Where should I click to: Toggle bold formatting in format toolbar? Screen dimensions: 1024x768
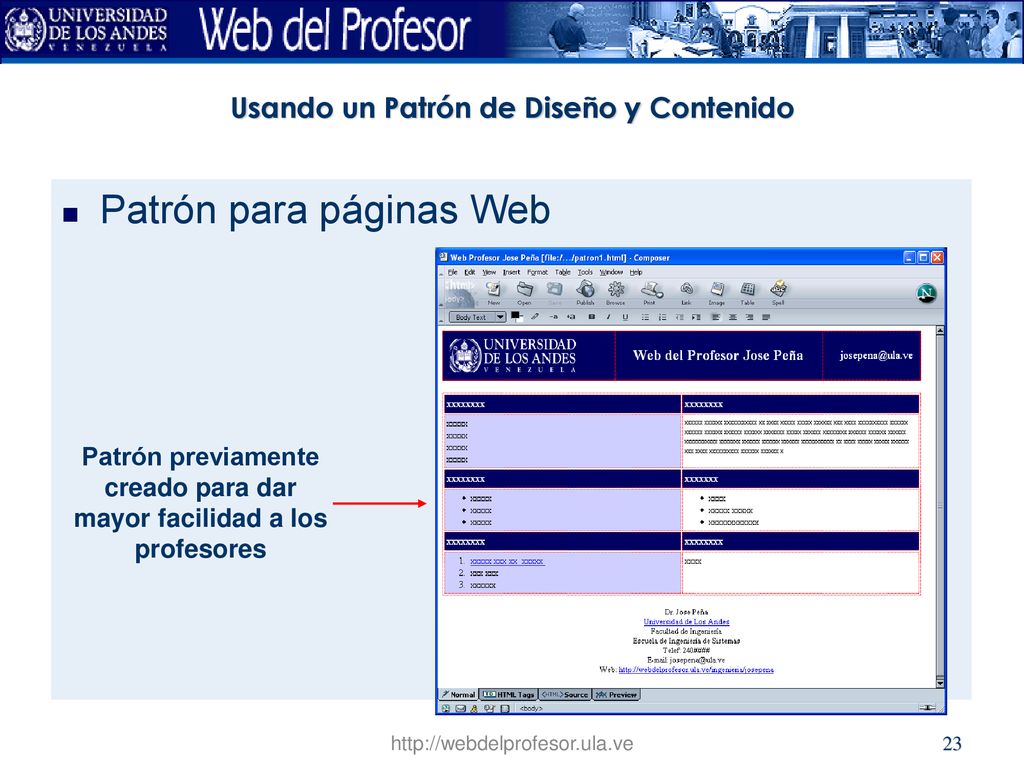coord(592,317)
